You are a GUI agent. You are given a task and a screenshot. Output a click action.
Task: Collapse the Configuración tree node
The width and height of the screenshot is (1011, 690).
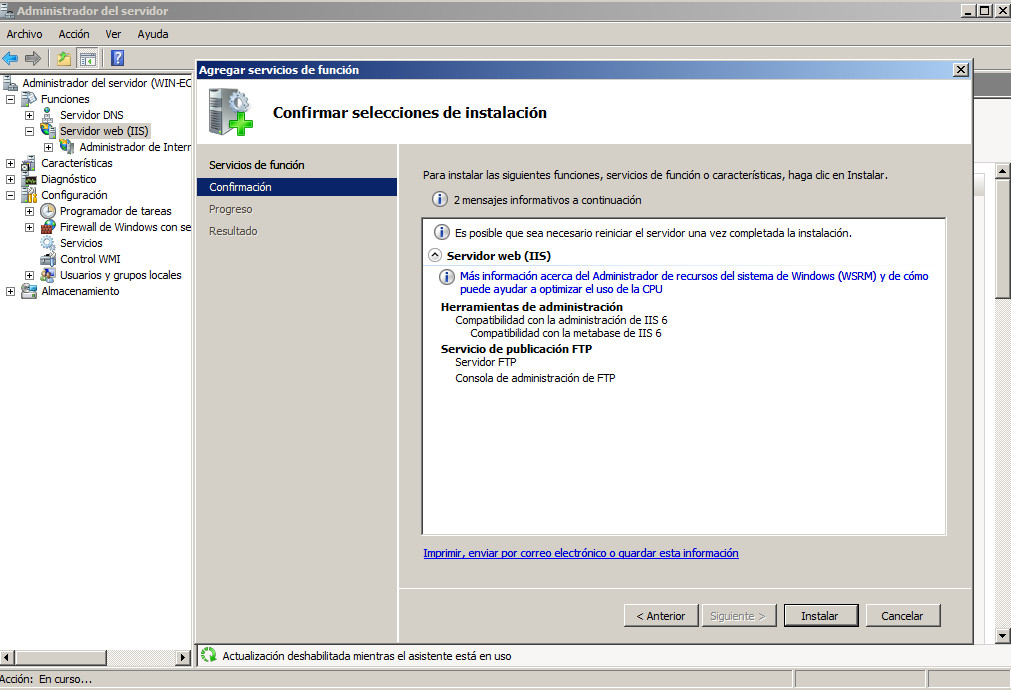11,195
